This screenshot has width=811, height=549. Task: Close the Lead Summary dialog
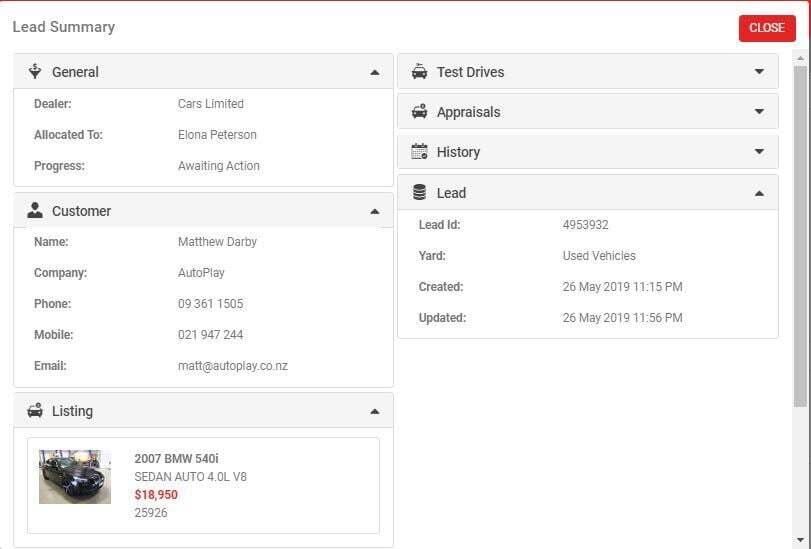(767, 28)
